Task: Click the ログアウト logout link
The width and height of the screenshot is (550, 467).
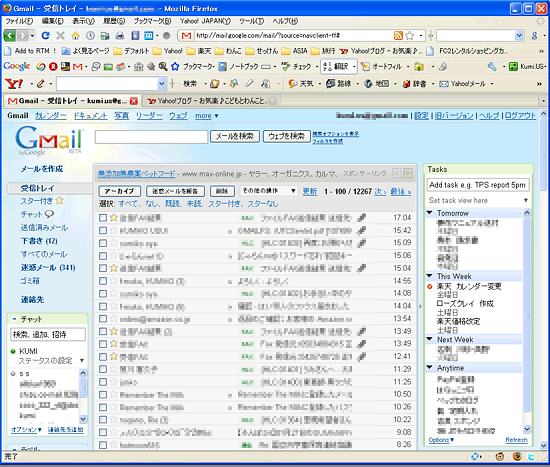Action: tap(520, 115)
